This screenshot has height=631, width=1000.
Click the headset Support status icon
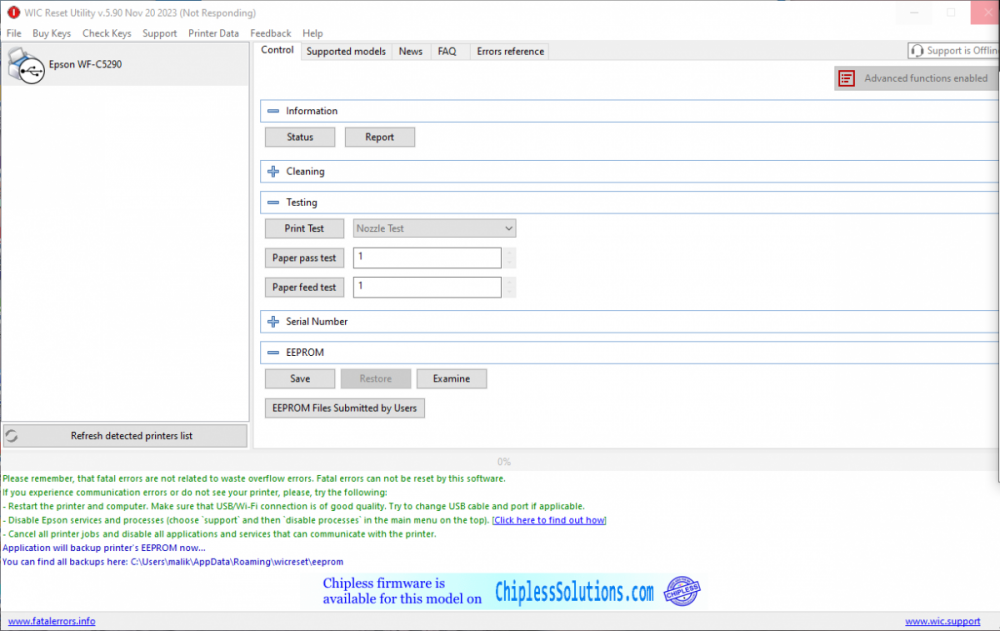916,50
